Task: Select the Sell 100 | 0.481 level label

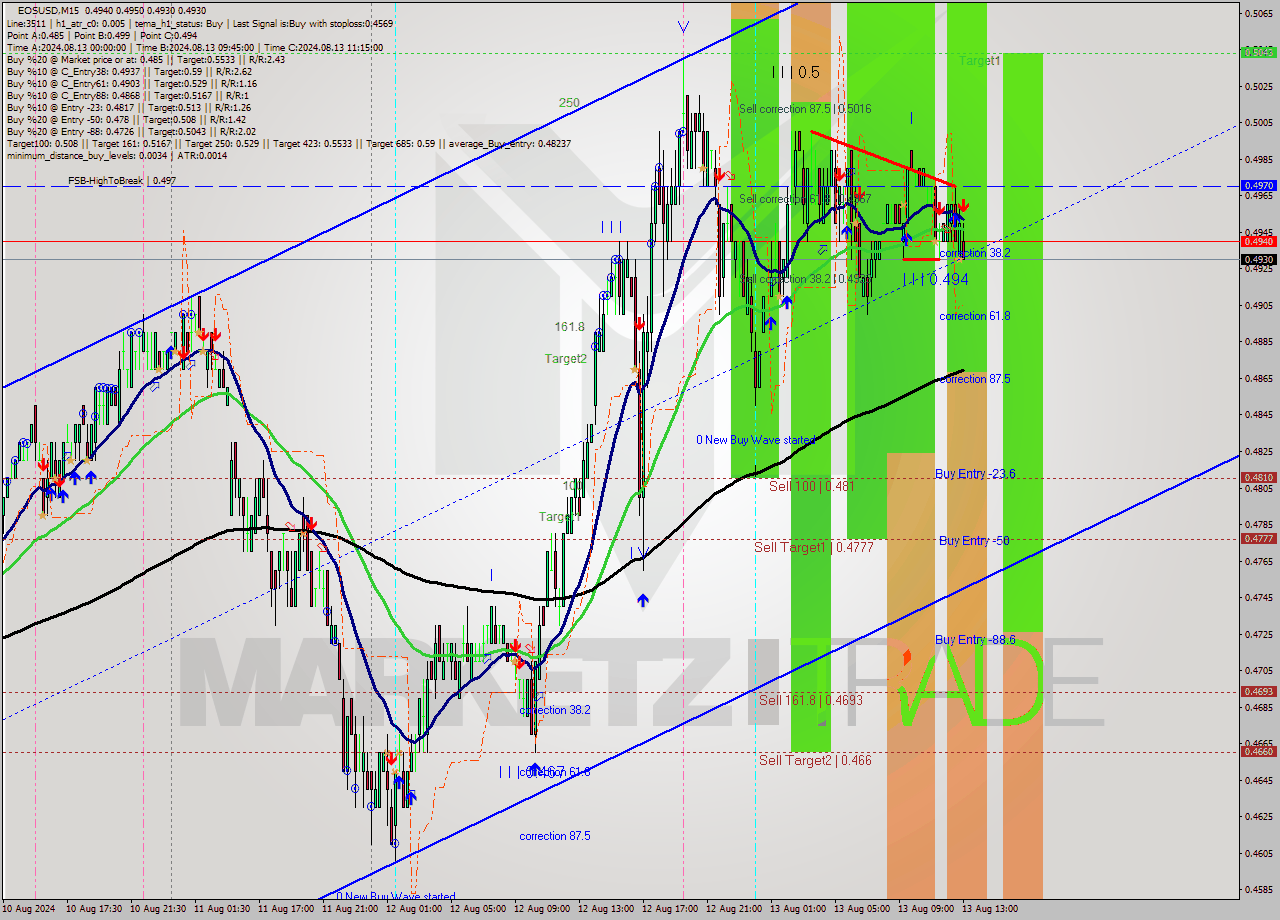Action: point(812,486)
